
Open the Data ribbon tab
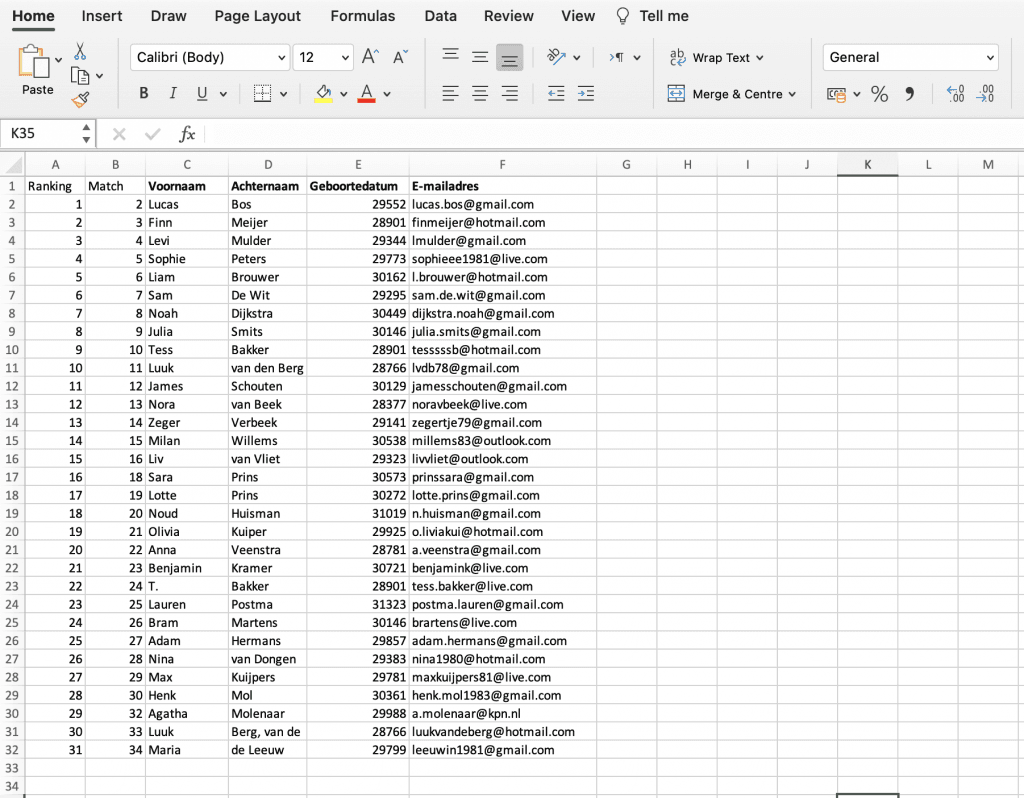440,16
